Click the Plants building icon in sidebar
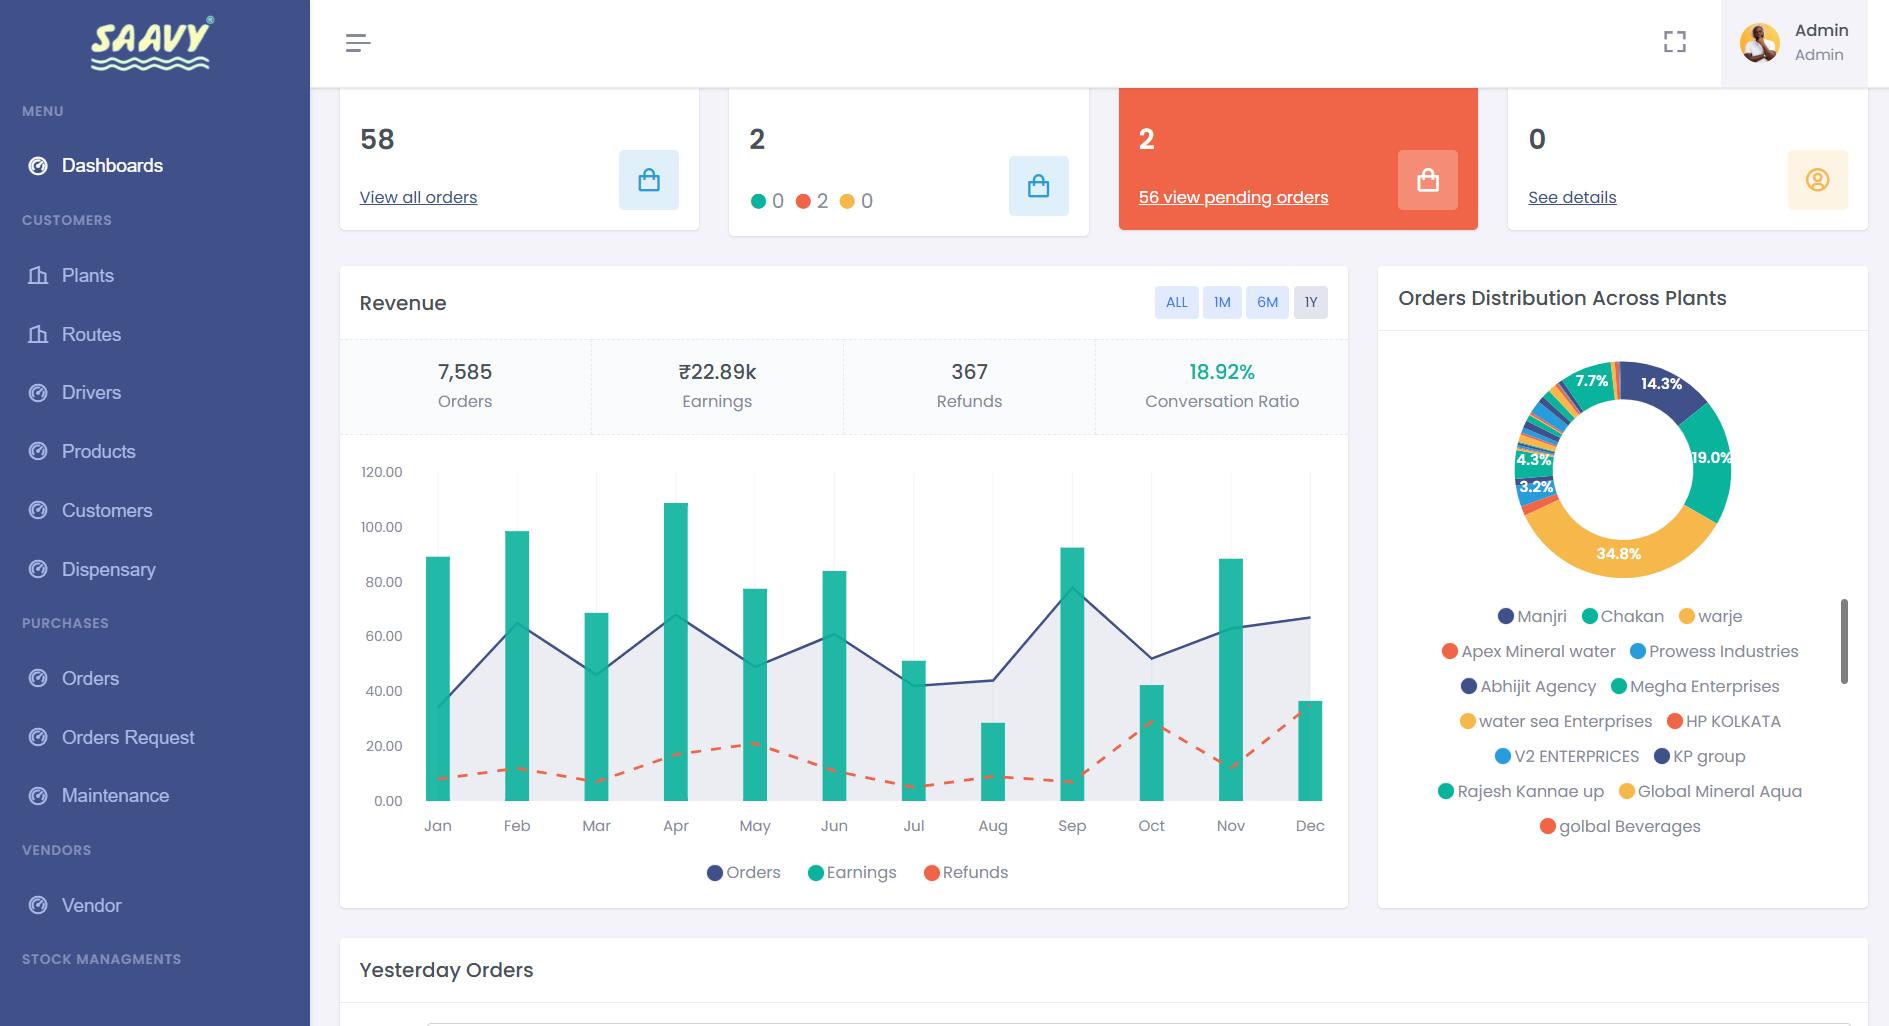 38,275
